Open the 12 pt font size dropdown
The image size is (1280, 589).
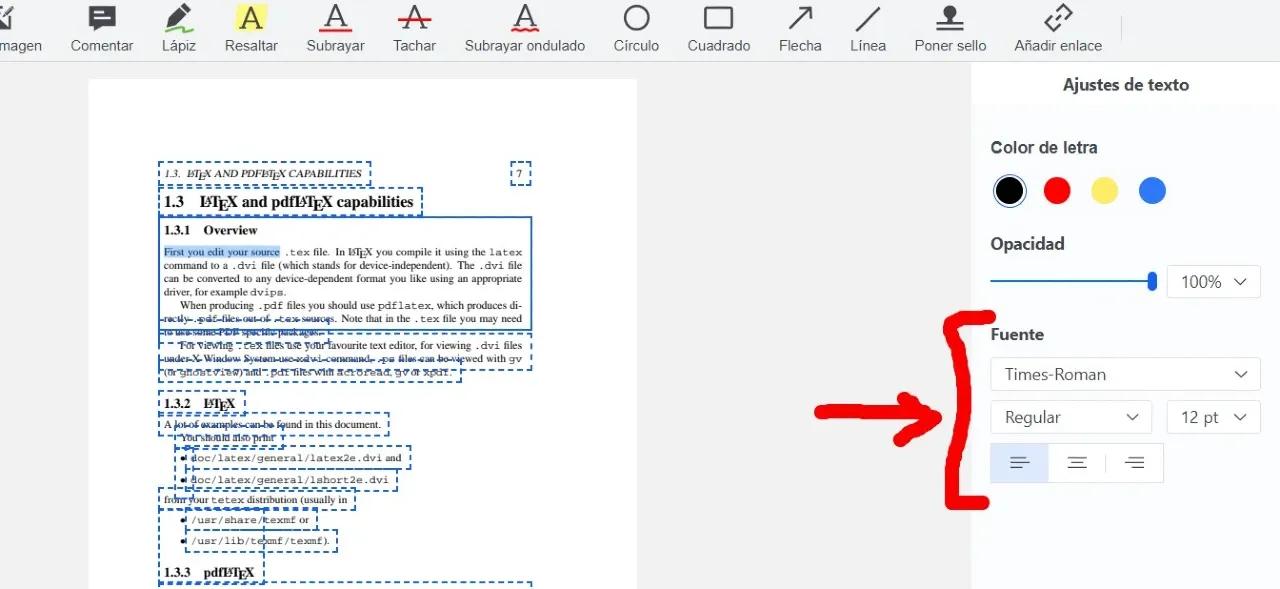1213,417
